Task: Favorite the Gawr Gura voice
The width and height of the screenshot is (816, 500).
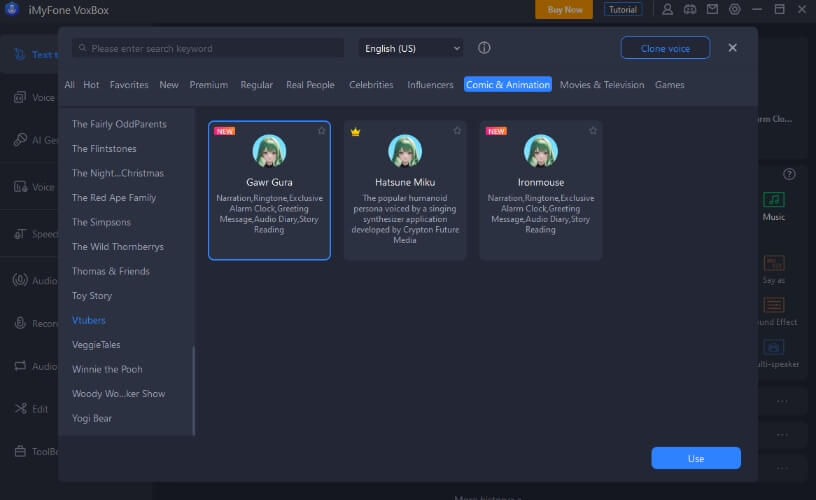Action: 322,131
